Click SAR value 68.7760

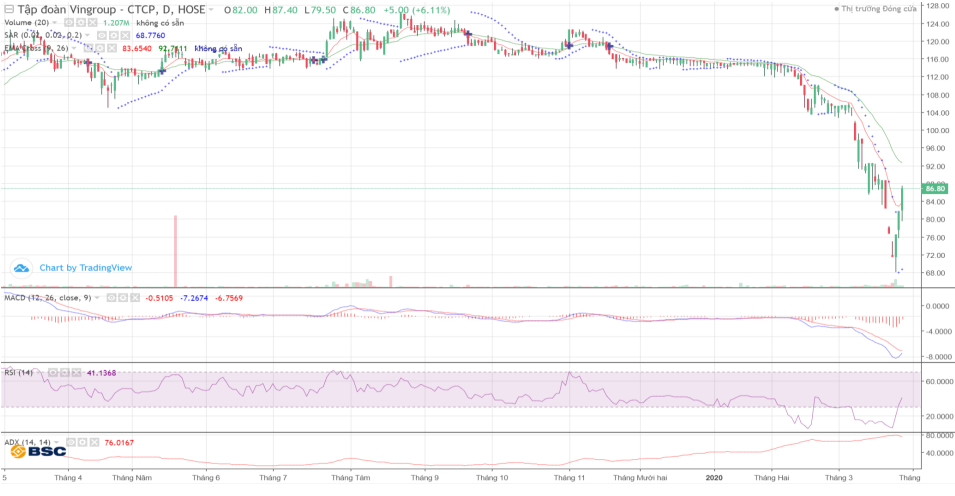pyautogui.click(x=150, y=35)
